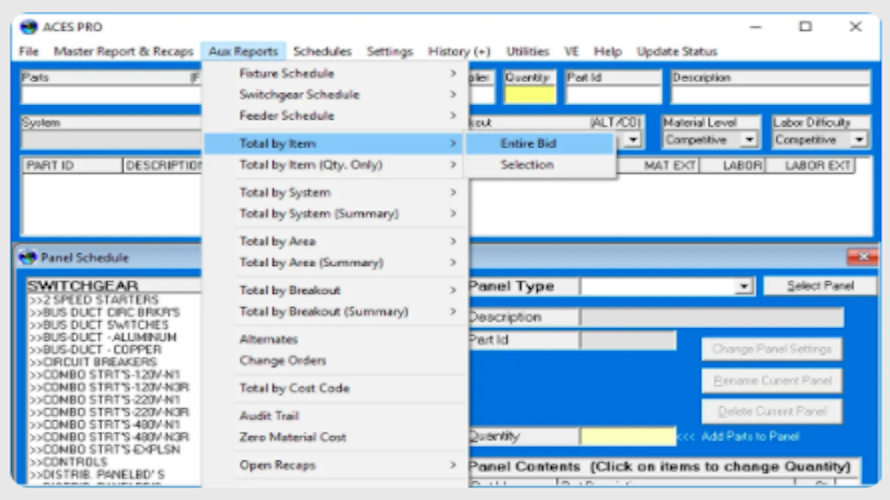Image resolution: width=890 pixels, height=500 pixels.
Task: Choose Change Orders report
Action: click(x=335, y=360)
